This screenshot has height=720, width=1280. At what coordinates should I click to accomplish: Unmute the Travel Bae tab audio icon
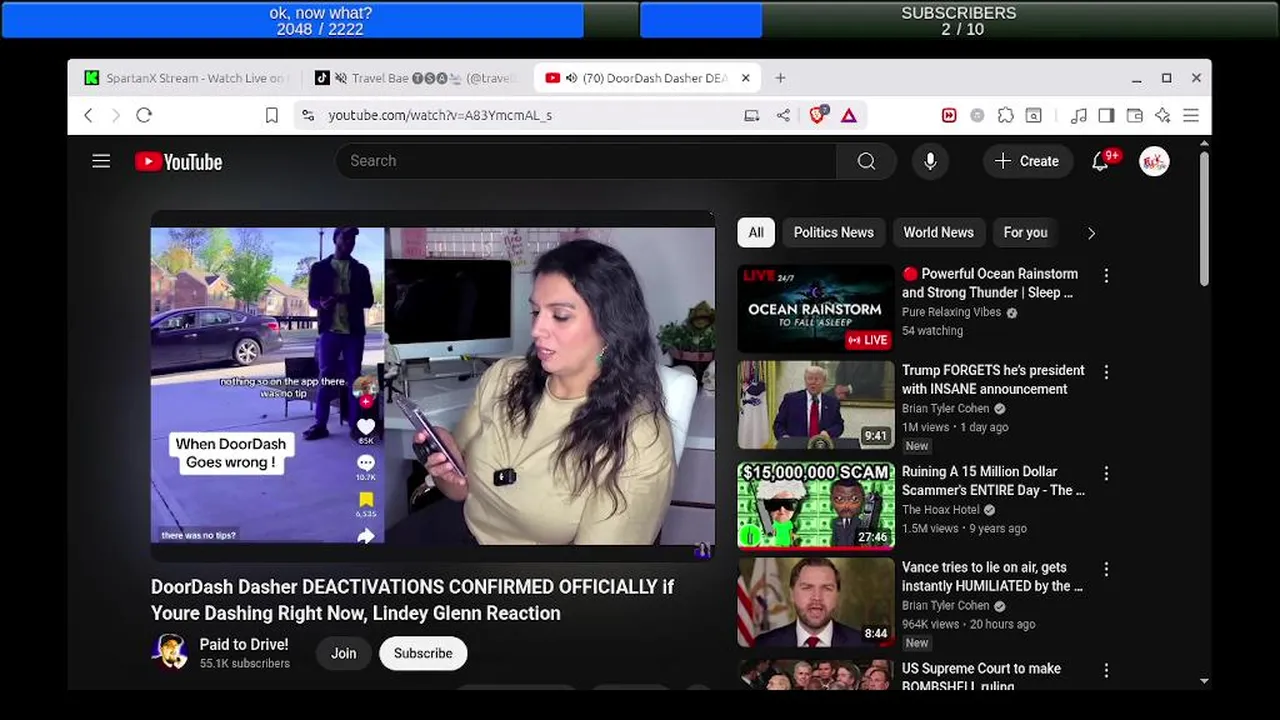click(341, 78)
